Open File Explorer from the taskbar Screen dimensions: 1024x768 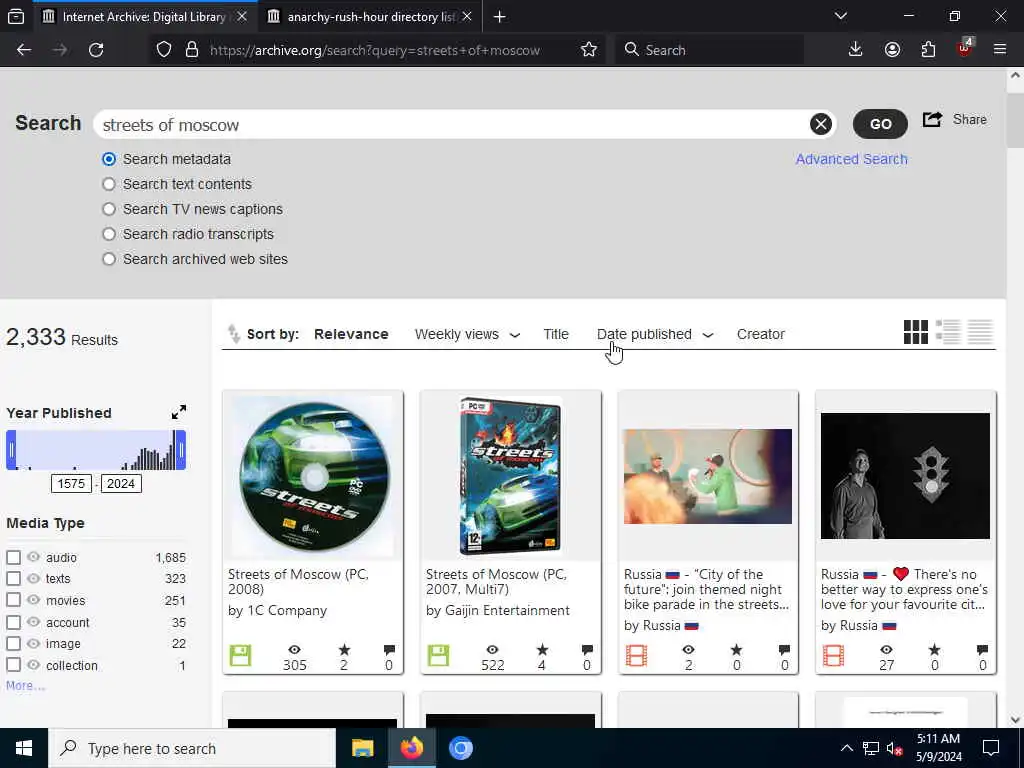362,748
